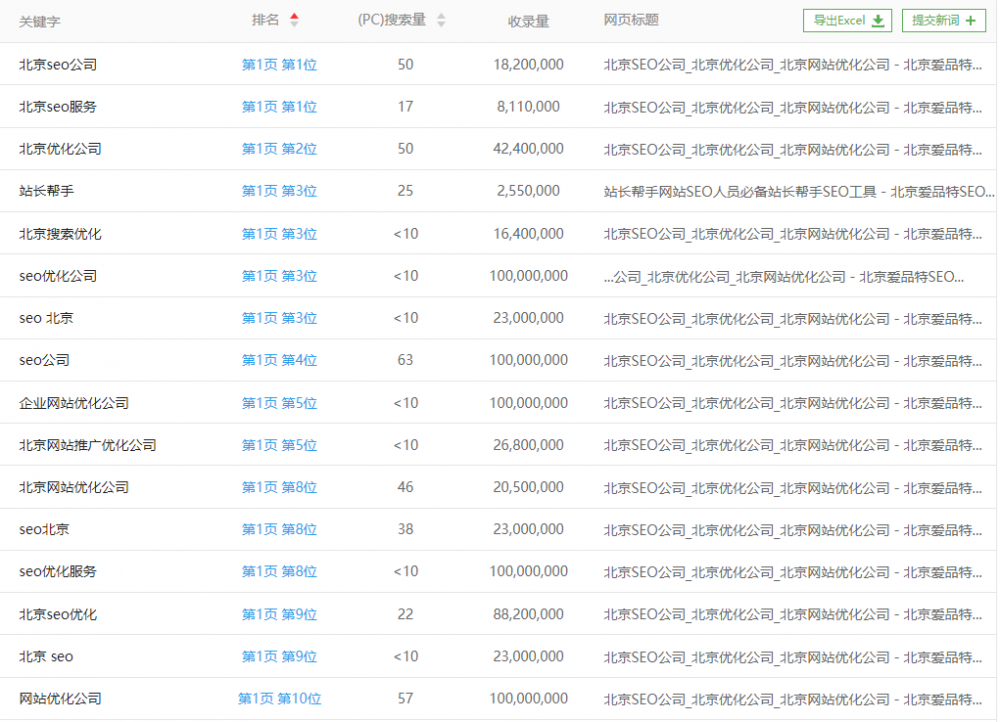Sort search volume ascending via its sort control
The height and width of the screenshot is (722, 1000).
click(440, 15)
